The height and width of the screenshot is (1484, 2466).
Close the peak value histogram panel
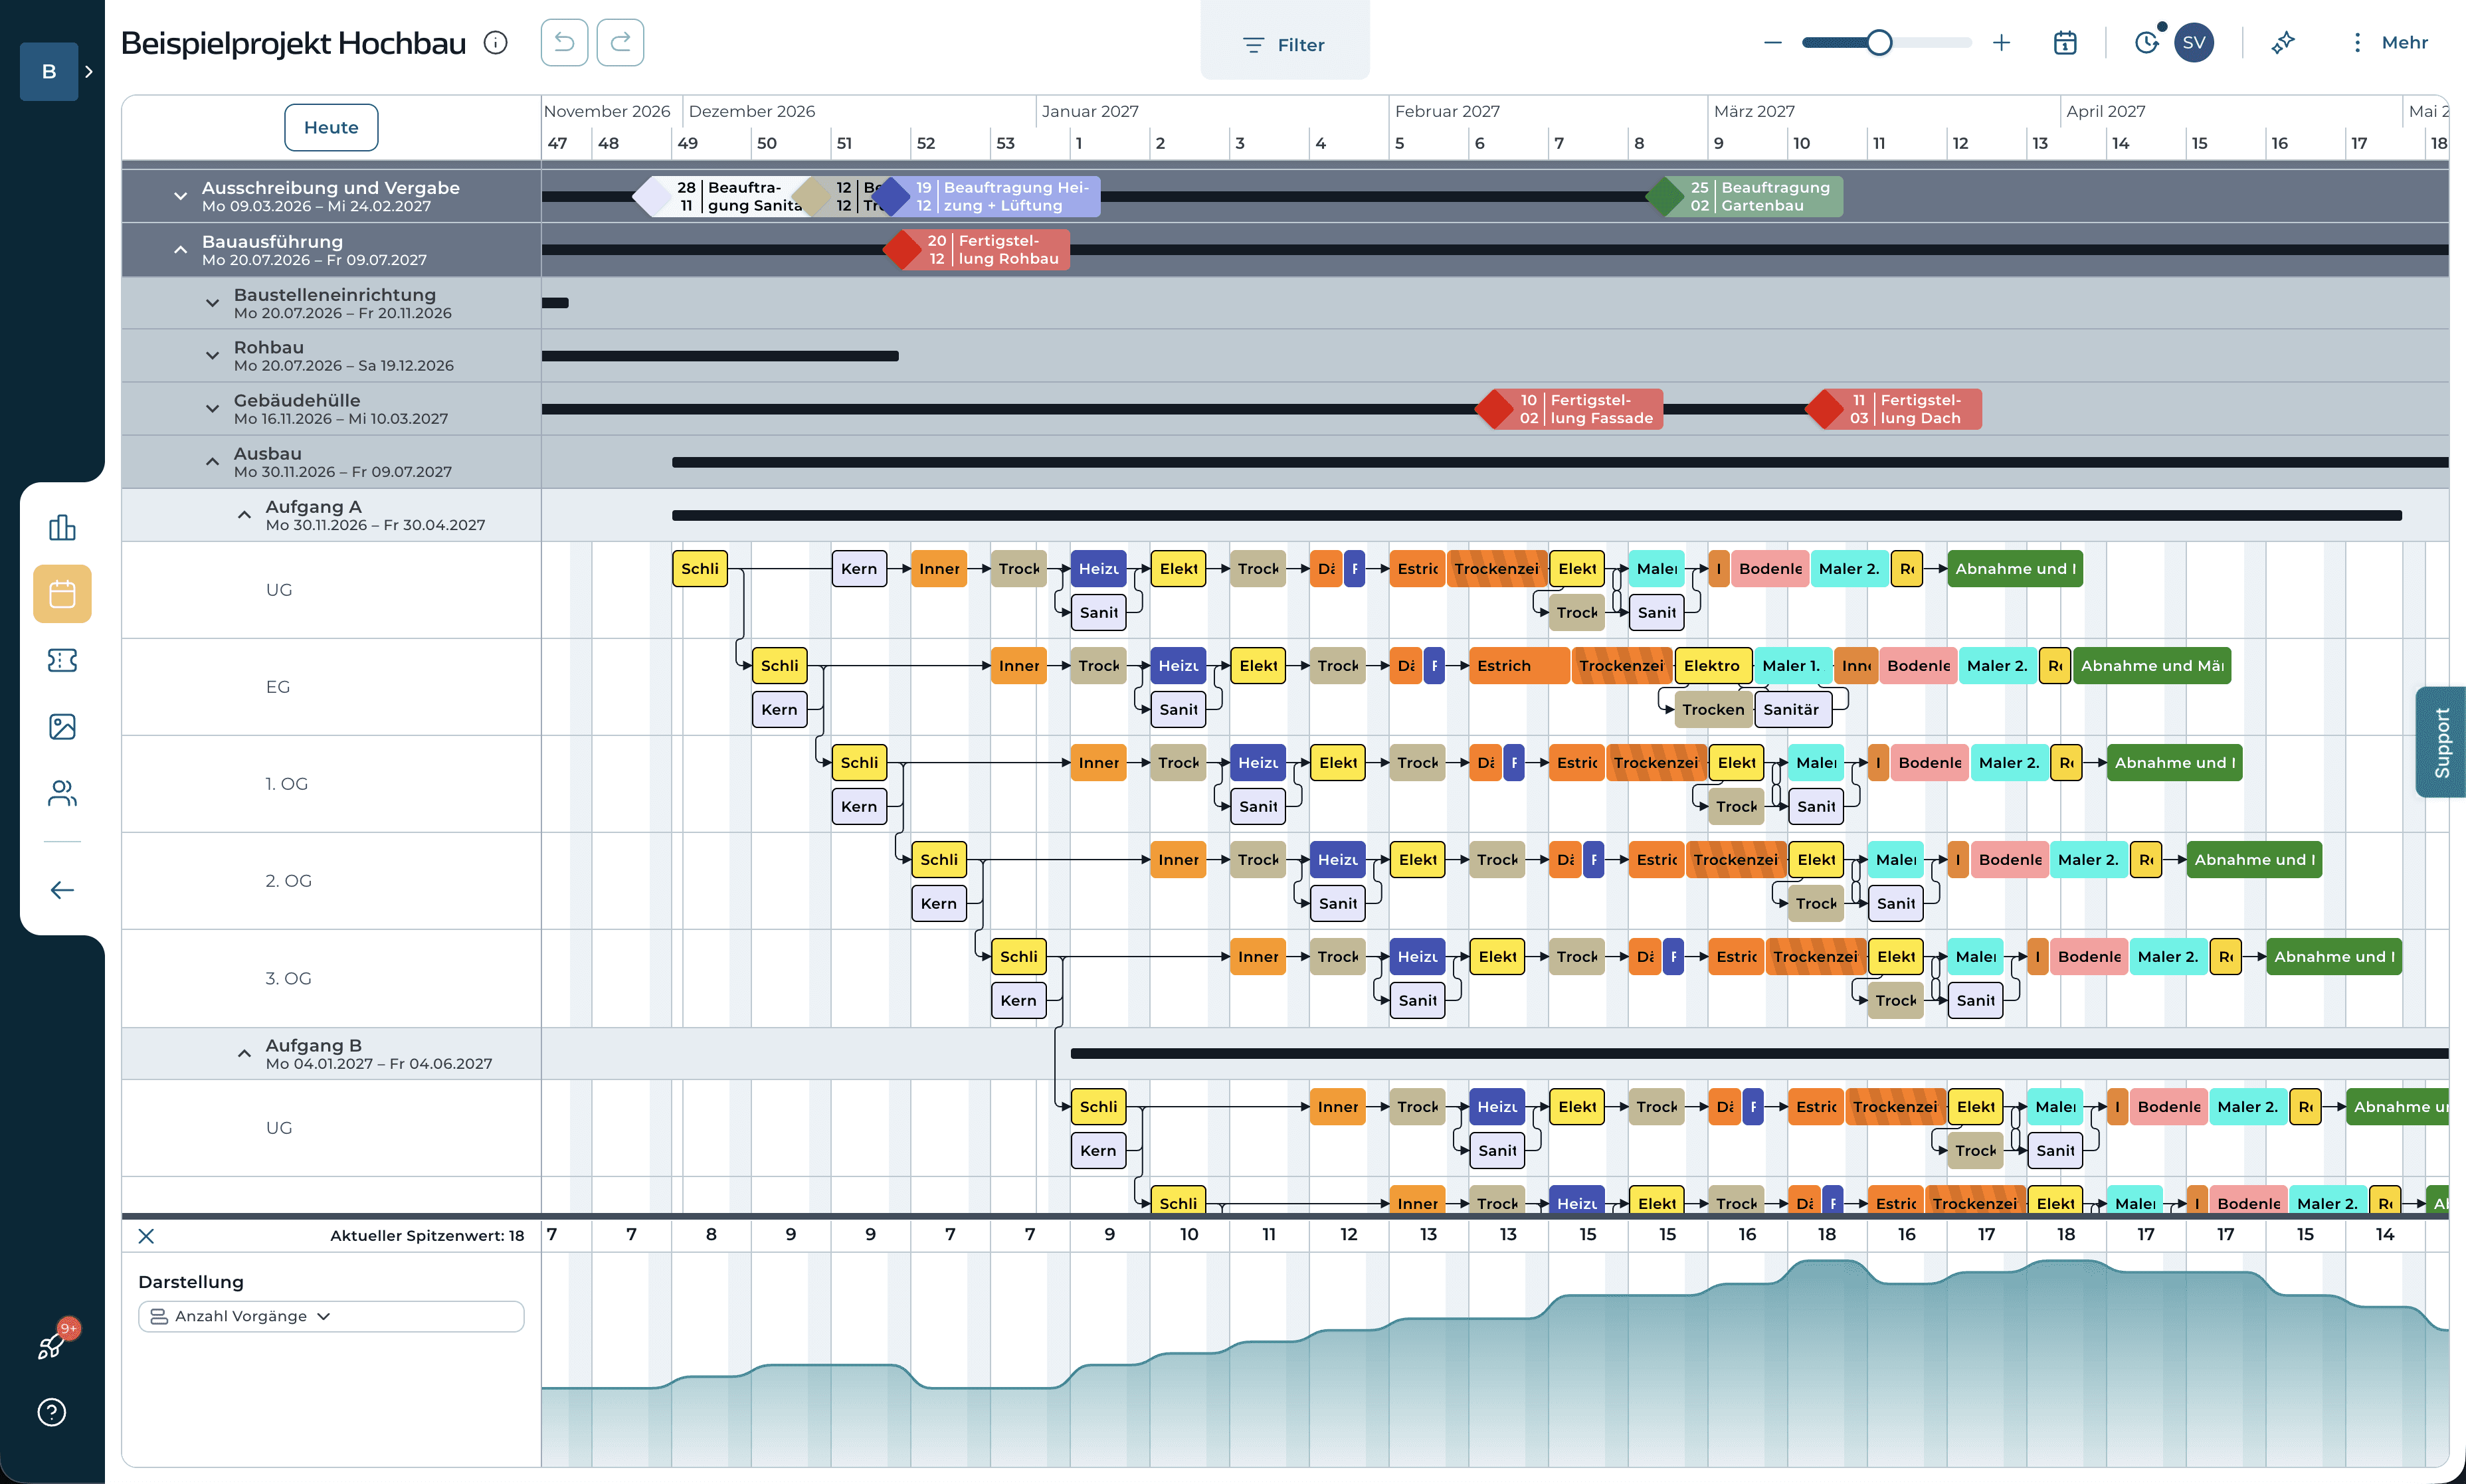pos(146,1236)
